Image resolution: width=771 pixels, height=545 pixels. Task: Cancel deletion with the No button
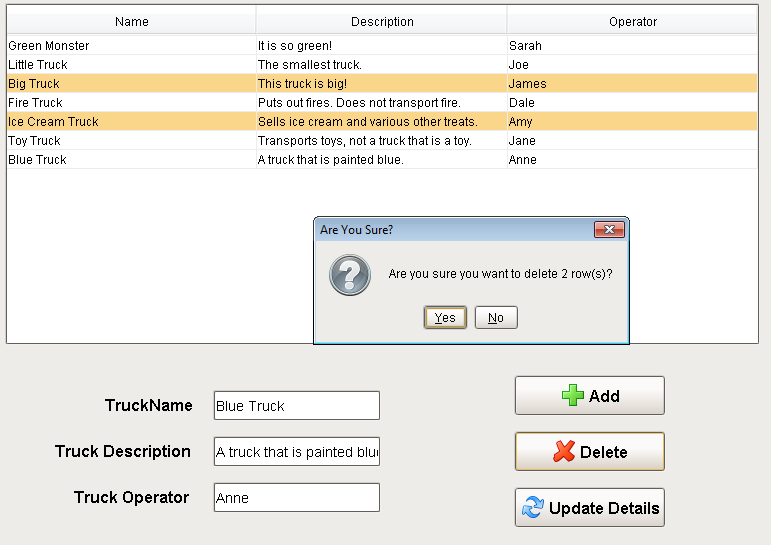coord(496,317)
